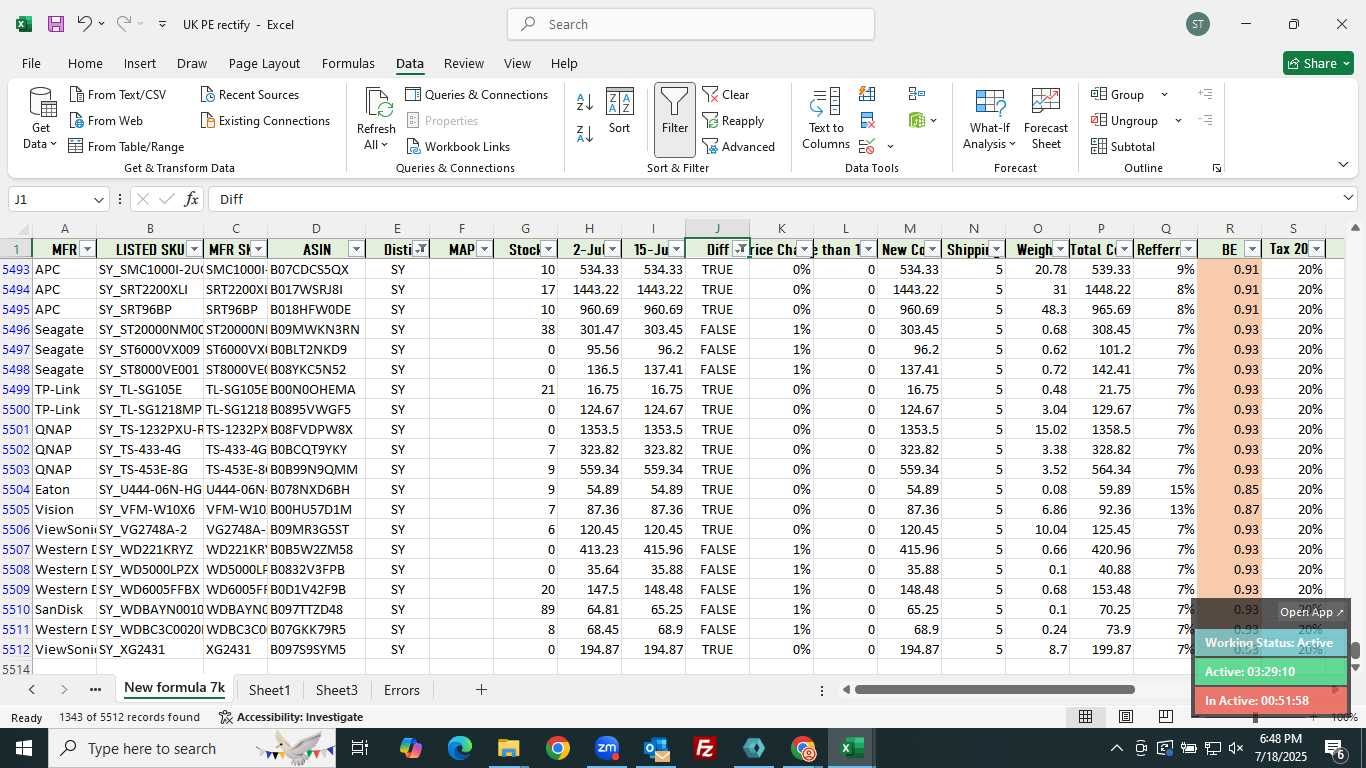Open the ASIN column filter dropdown

point(356,249)
